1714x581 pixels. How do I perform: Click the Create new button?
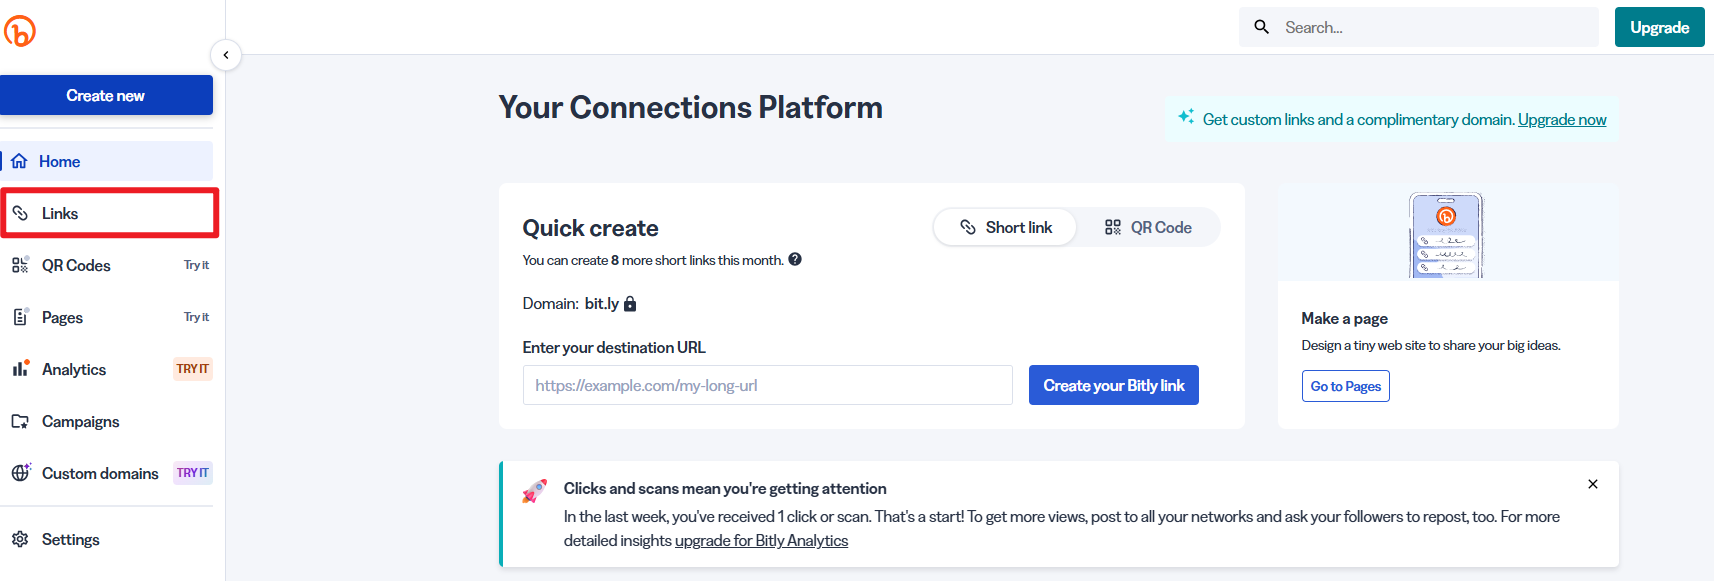pos(106,95)
